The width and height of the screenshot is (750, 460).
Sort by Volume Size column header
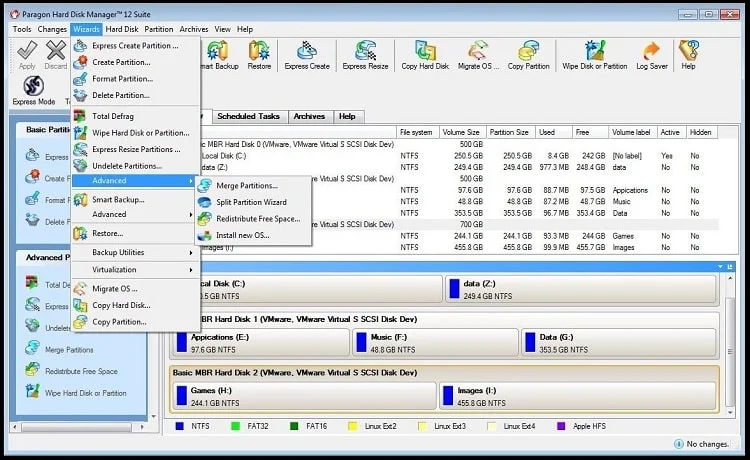[463, 132]
